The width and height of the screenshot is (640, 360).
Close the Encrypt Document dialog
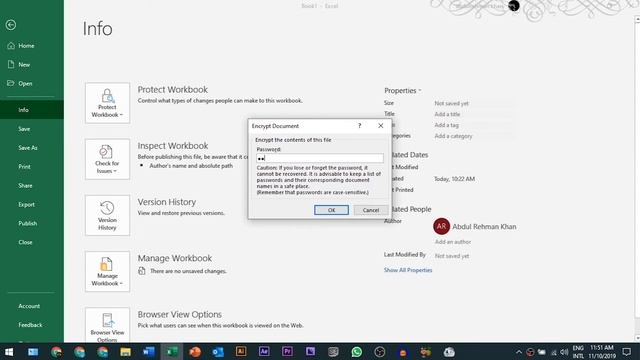(x=380, y=126)
